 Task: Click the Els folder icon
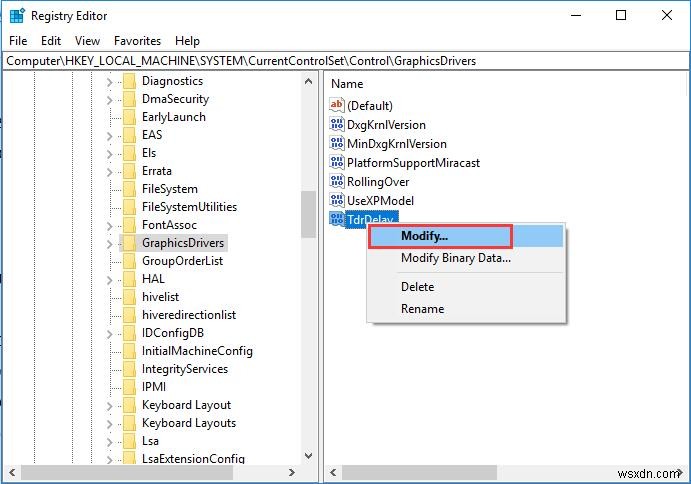point(130,153)
